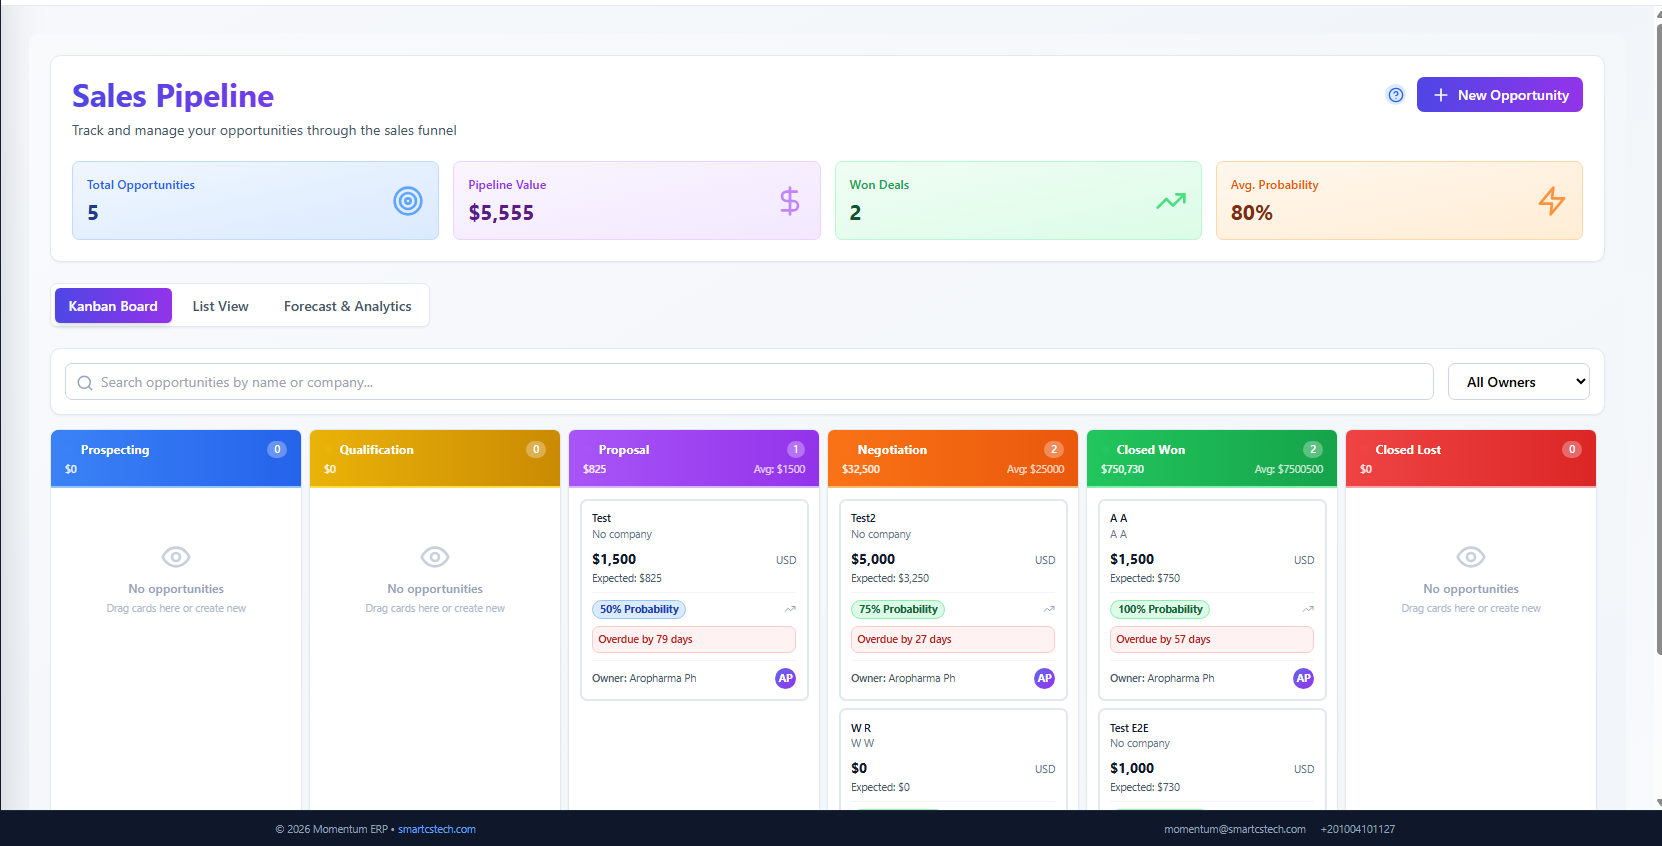Viewport: 1662px width, 846px height.
Task: Click 100% Probability badge
Action: coord(1160,609)
